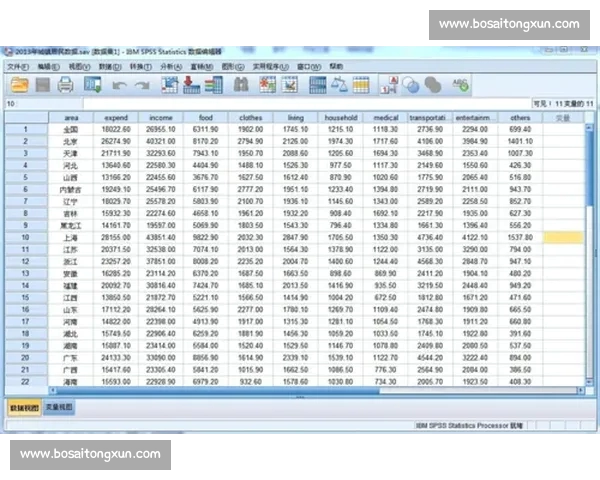Click the Recall recent dialogs icon
The width and height of the screenshot is (600, 480).
93,86
